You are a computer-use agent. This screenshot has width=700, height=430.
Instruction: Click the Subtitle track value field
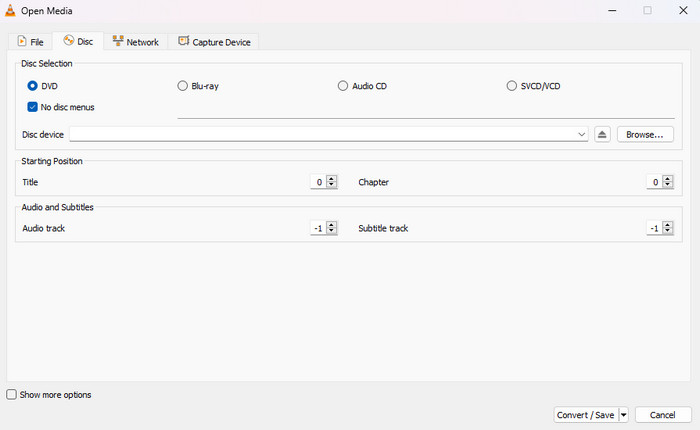coord(654,228)
